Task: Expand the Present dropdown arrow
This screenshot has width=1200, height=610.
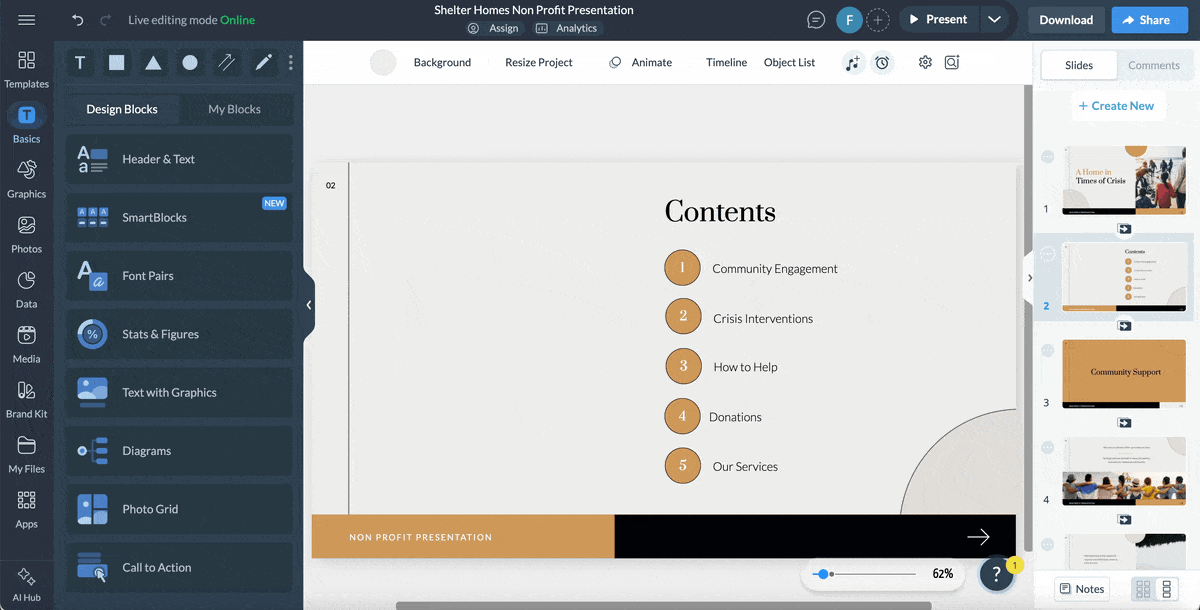Action: (993, 20)
